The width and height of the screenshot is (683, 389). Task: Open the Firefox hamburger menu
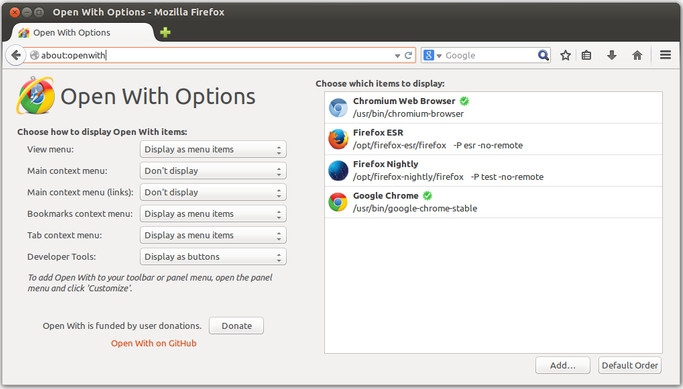[x=665, y=55]
